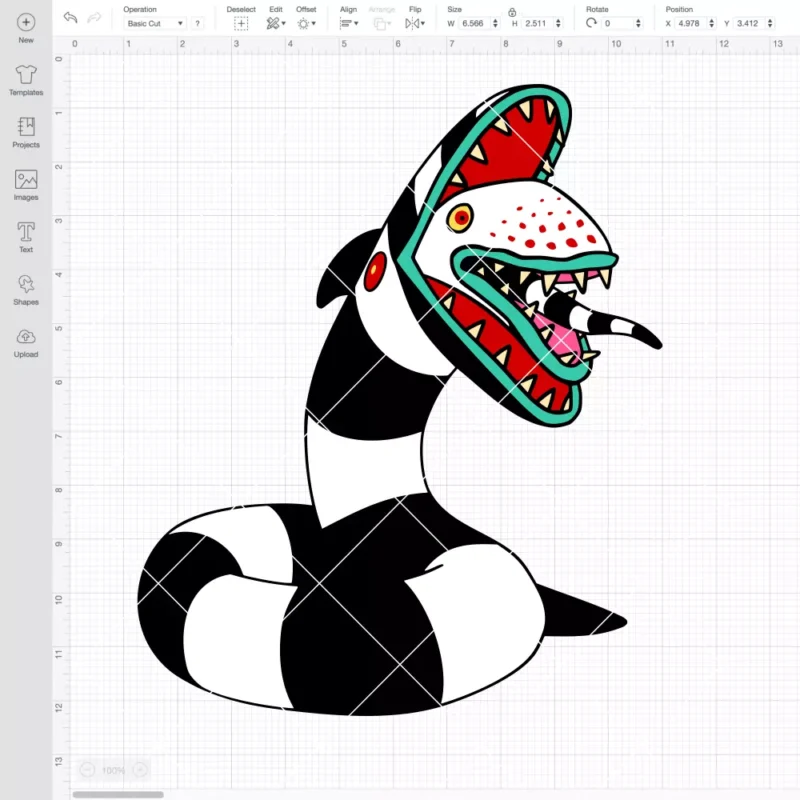The height and width of the screenshot is (800, 800).
Task: Click the operation help question mark
Action: pyautogui.click(x=197, y=23)
